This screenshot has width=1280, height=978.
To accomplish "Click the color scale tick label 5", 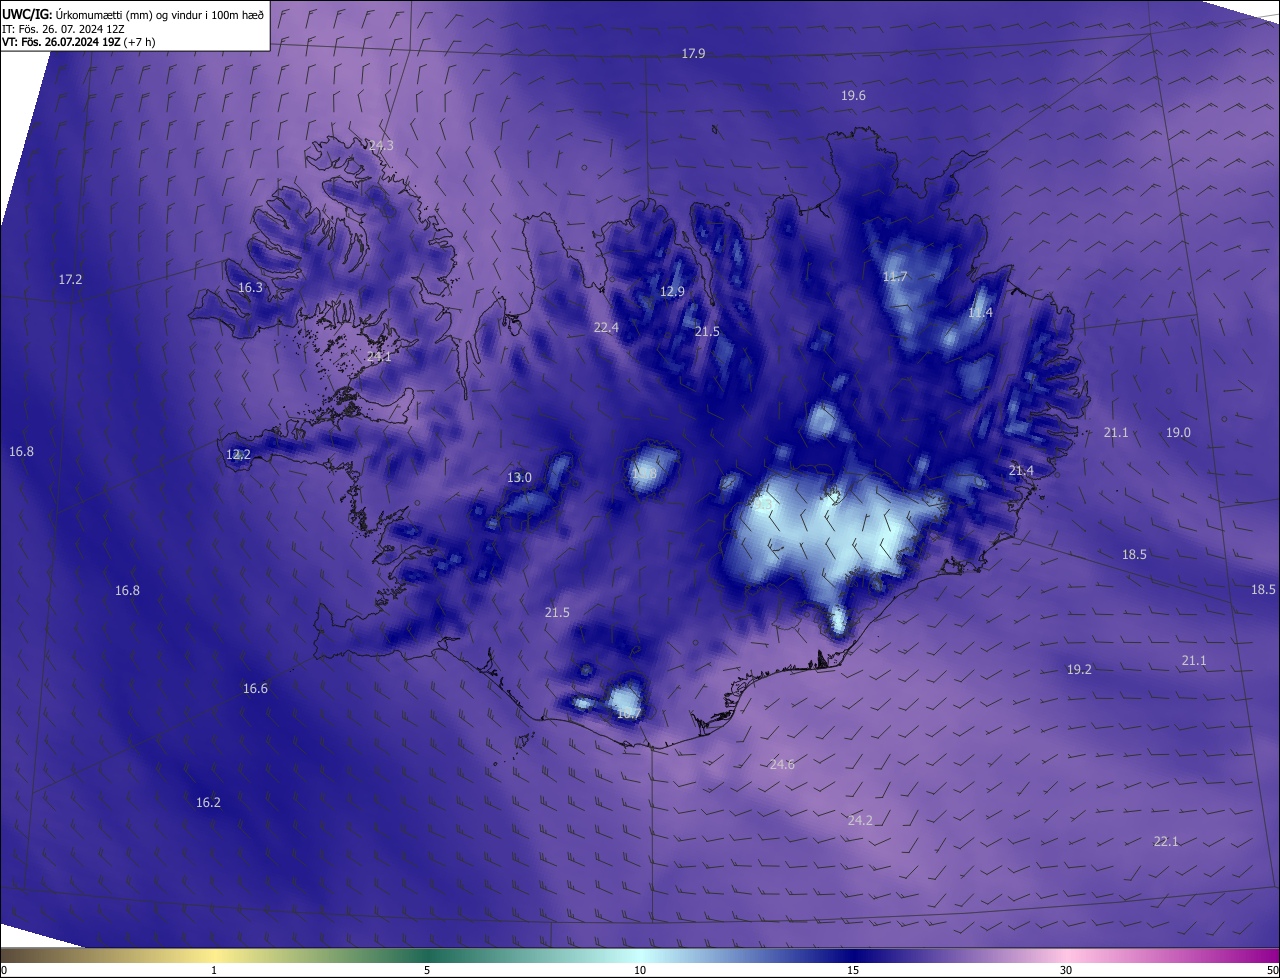I will 427,970.
